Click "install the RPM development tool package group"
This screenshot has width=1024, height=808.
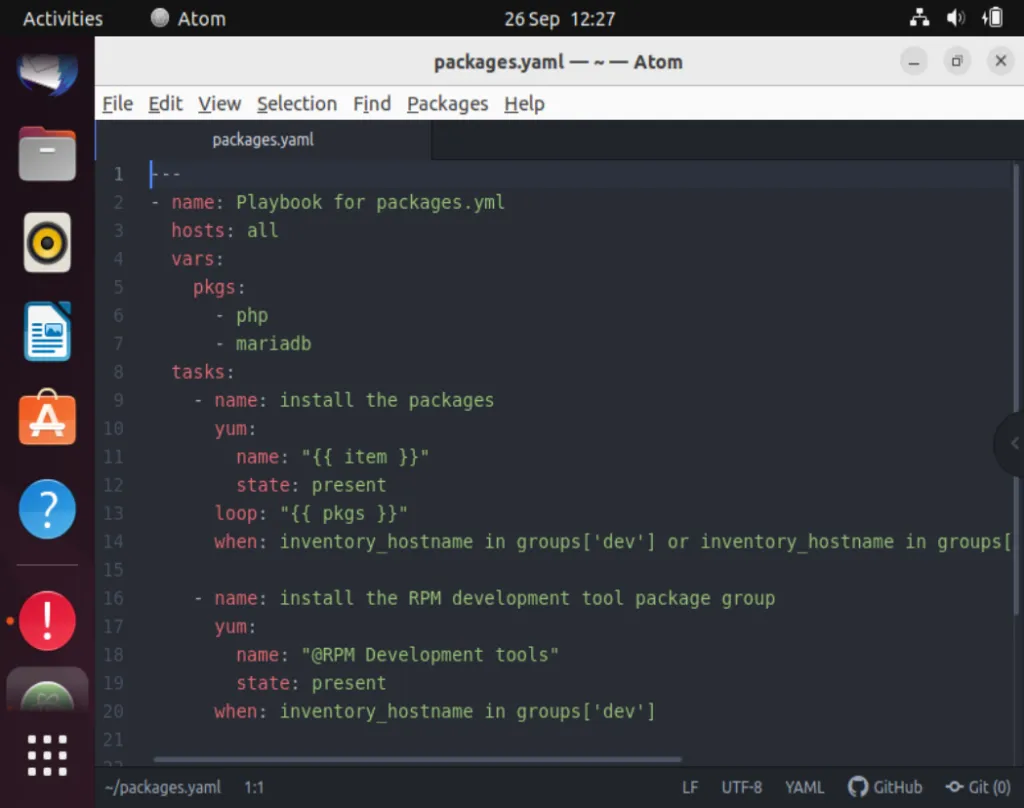tap(527, 598)
